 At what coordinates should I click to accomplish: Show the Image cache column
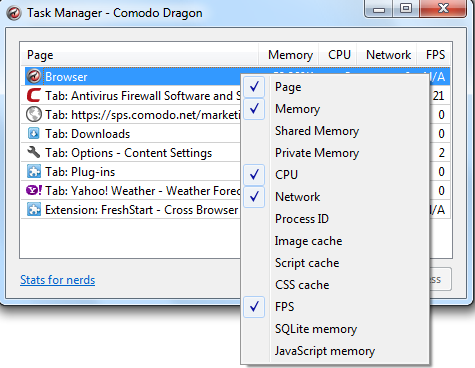coord(335,241)
